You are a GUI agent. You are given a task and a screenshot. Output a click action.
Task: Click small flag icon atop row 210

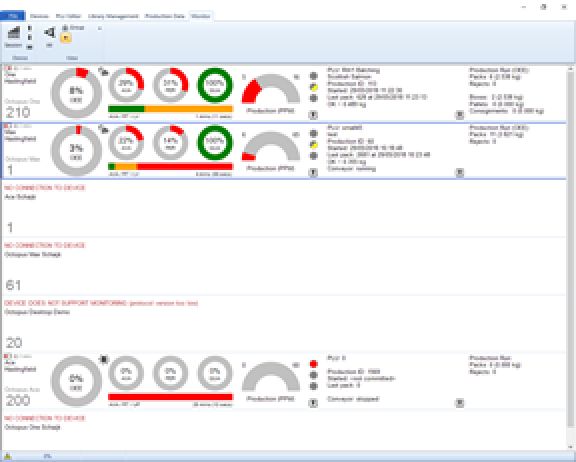[7, 68]
